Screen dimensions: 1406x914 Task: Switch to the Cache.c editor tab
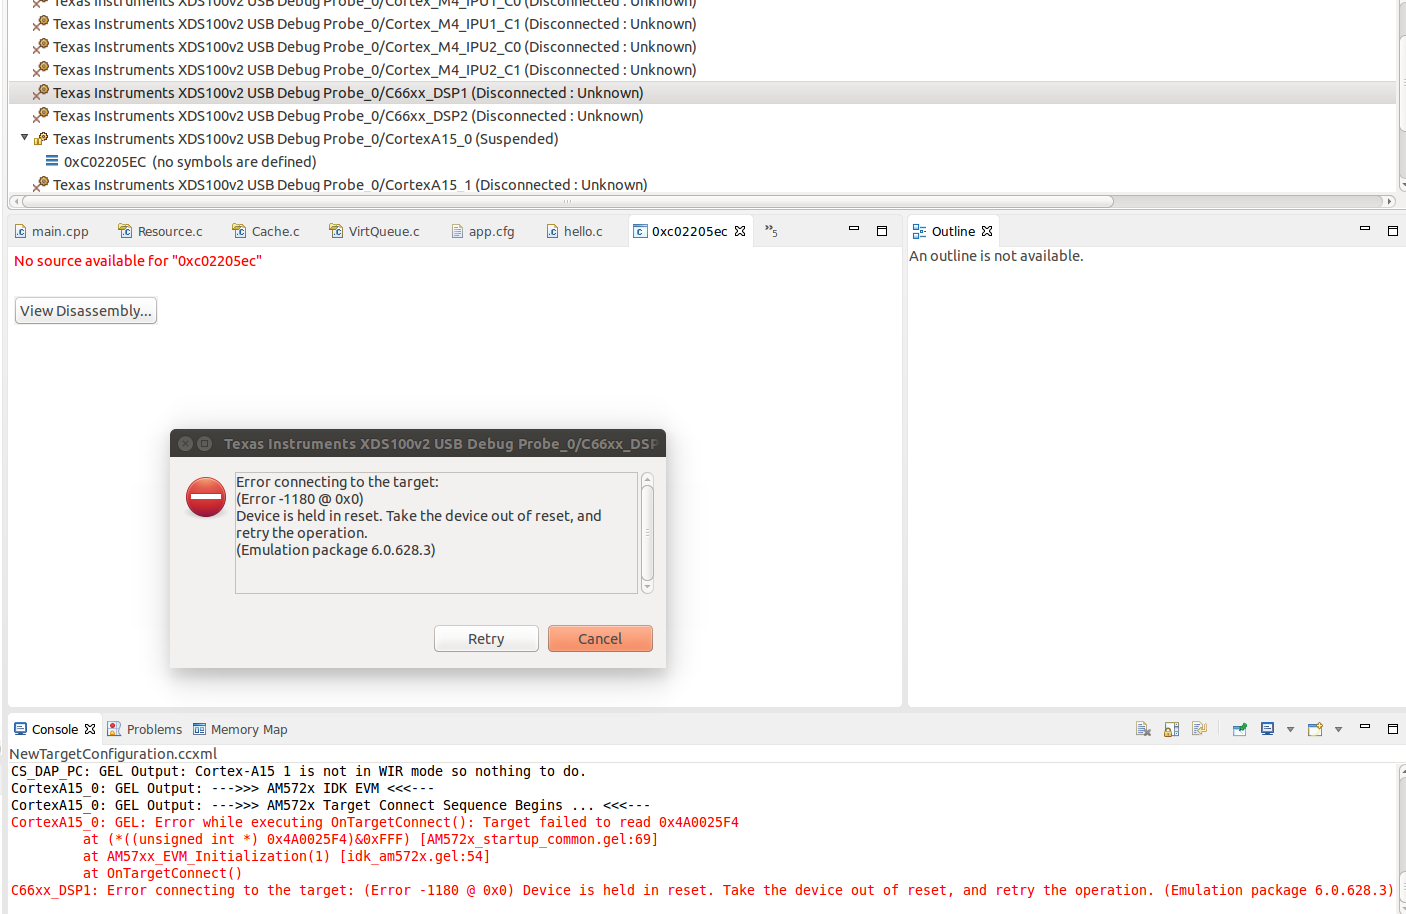[266, 231]
